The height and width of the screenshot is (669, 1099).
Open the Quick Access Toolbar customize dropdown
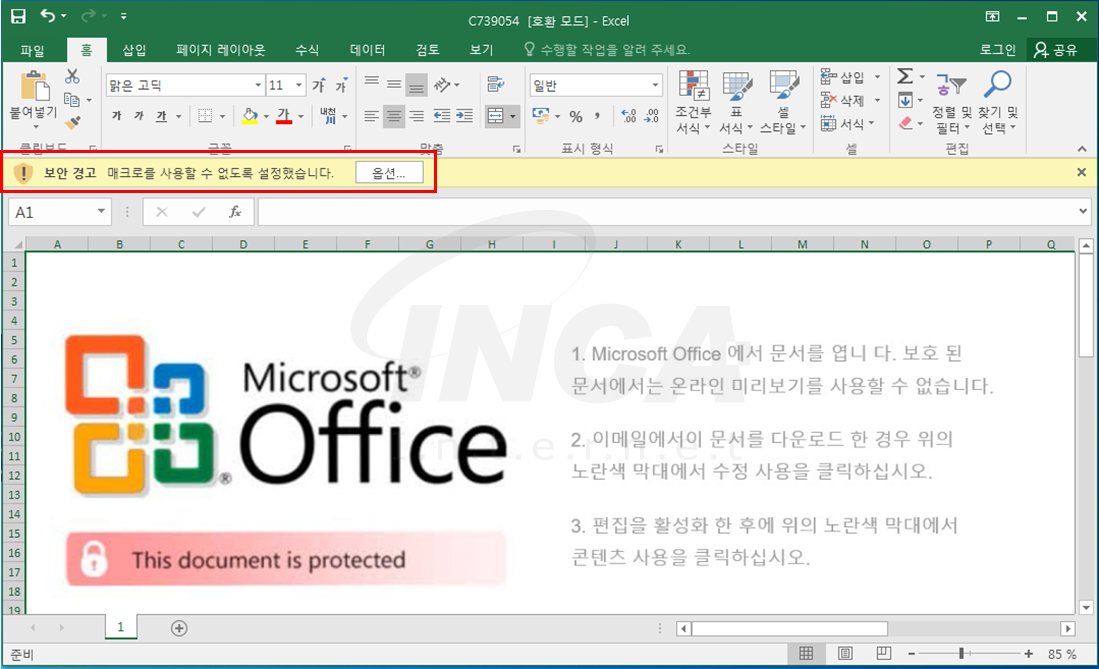pos(123,15)
